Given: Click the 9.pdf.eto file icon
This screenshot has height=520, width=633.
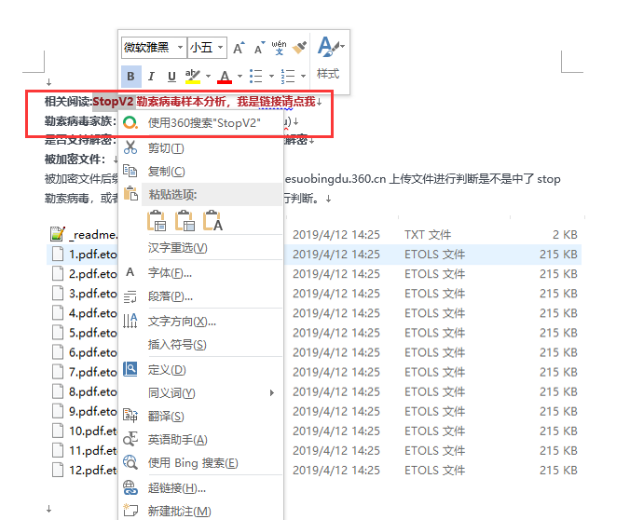Looking at the screenshot, I should (58, 411).
